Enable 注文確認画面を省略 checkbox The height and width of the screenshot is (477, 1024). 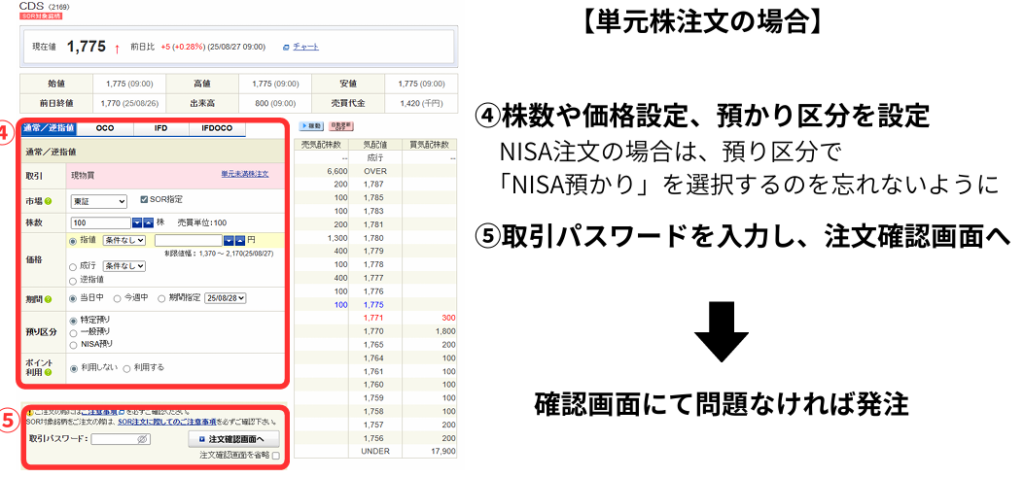point(275,456)
